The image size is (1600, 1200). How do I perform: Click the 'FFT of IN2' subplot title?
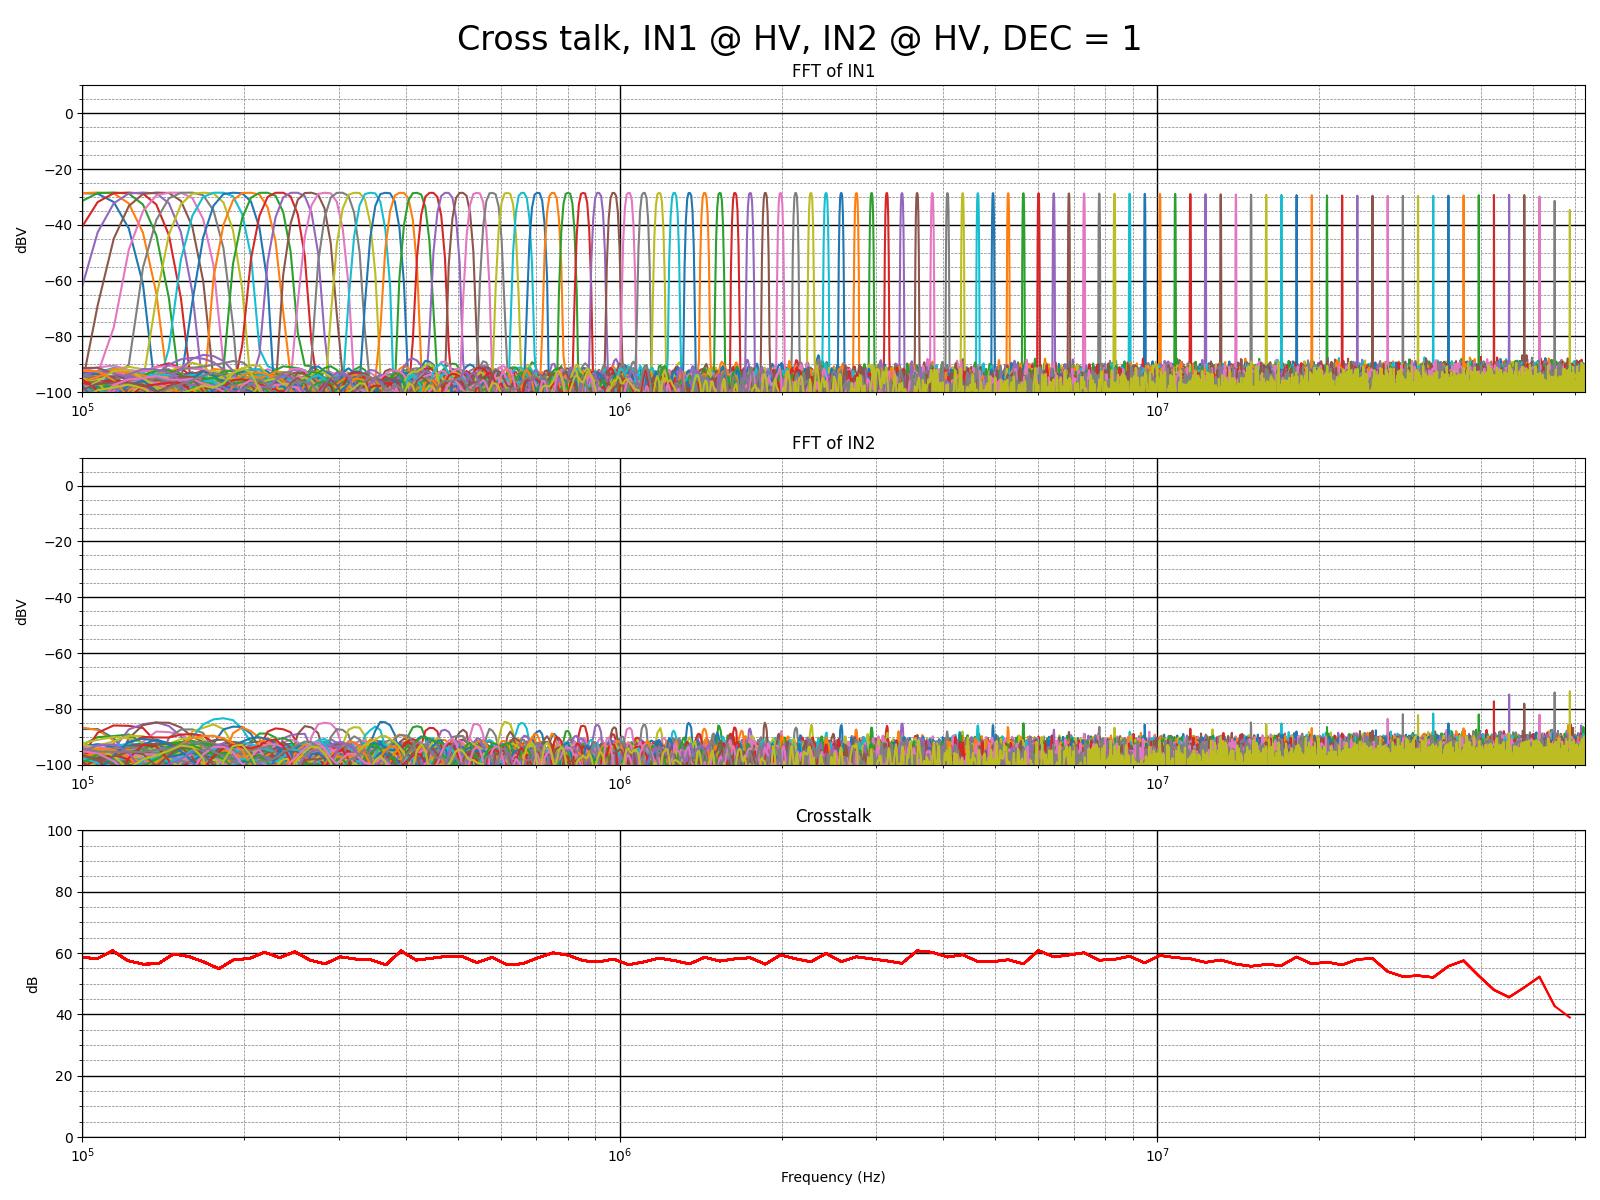pos(833,443)
